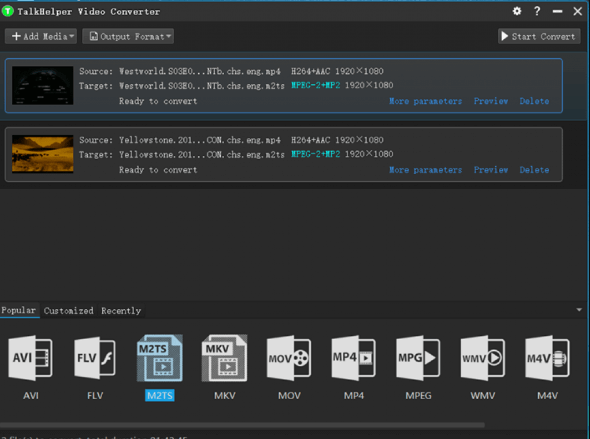Select the M4V format icon
This screenshot has height=439, width=590.
tap(547, 358)
